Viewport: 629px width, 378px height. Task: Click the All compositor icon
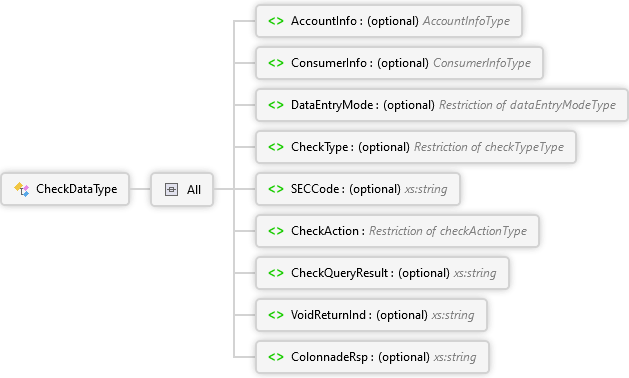[171, 189]
